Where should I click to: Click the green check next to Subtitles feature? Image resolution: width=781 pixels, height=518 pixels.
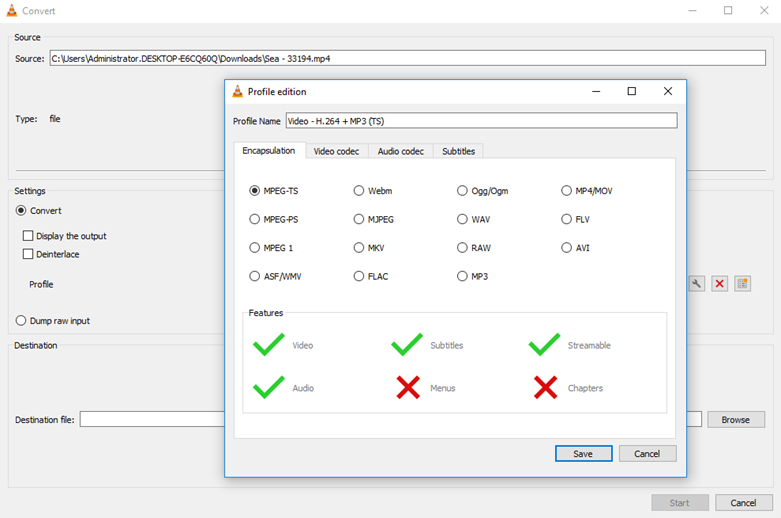click(407, 345)
